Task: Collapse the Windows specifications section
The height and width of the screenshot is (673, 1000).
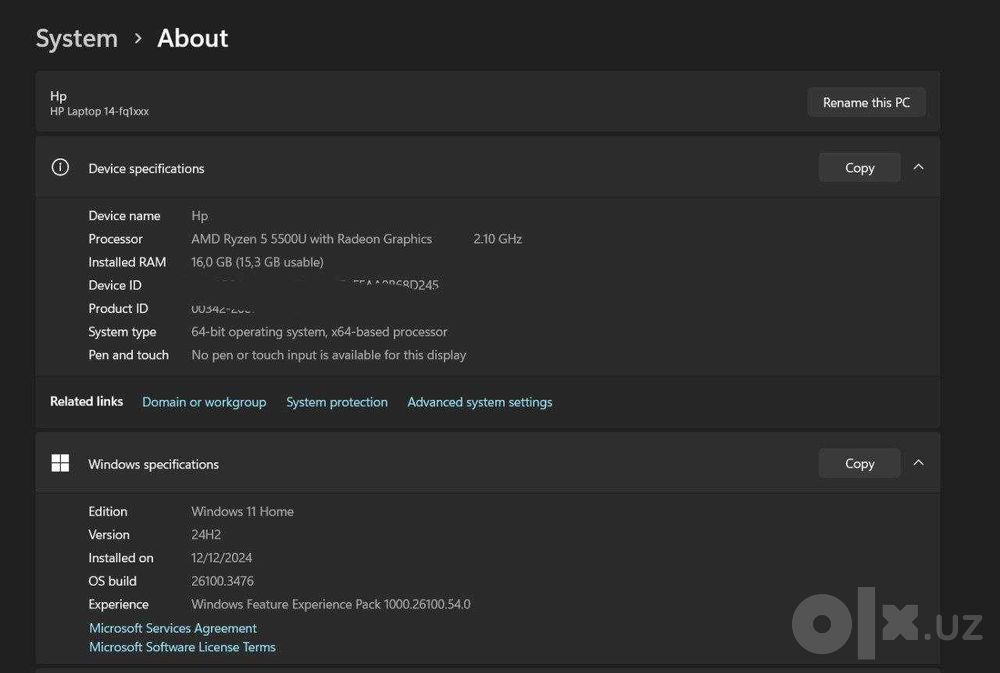Action: click(x=918, y=463)
